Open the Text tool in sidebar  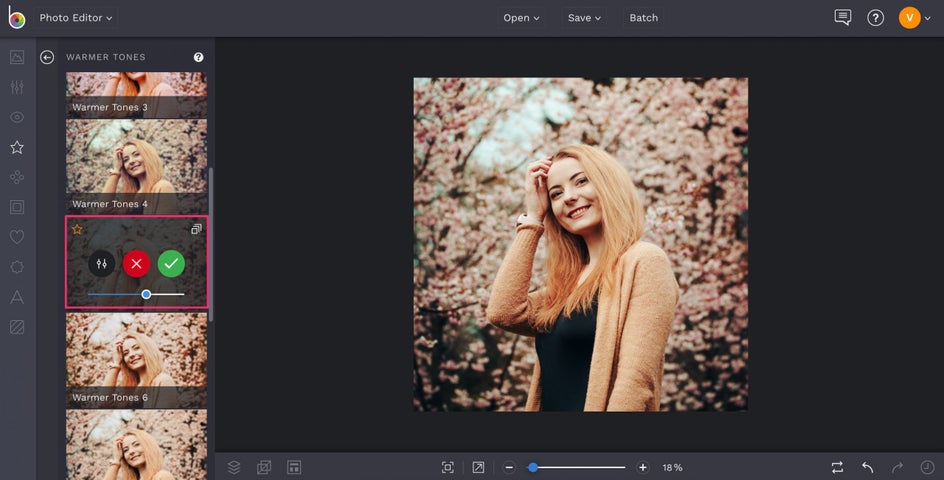[17, 297]
